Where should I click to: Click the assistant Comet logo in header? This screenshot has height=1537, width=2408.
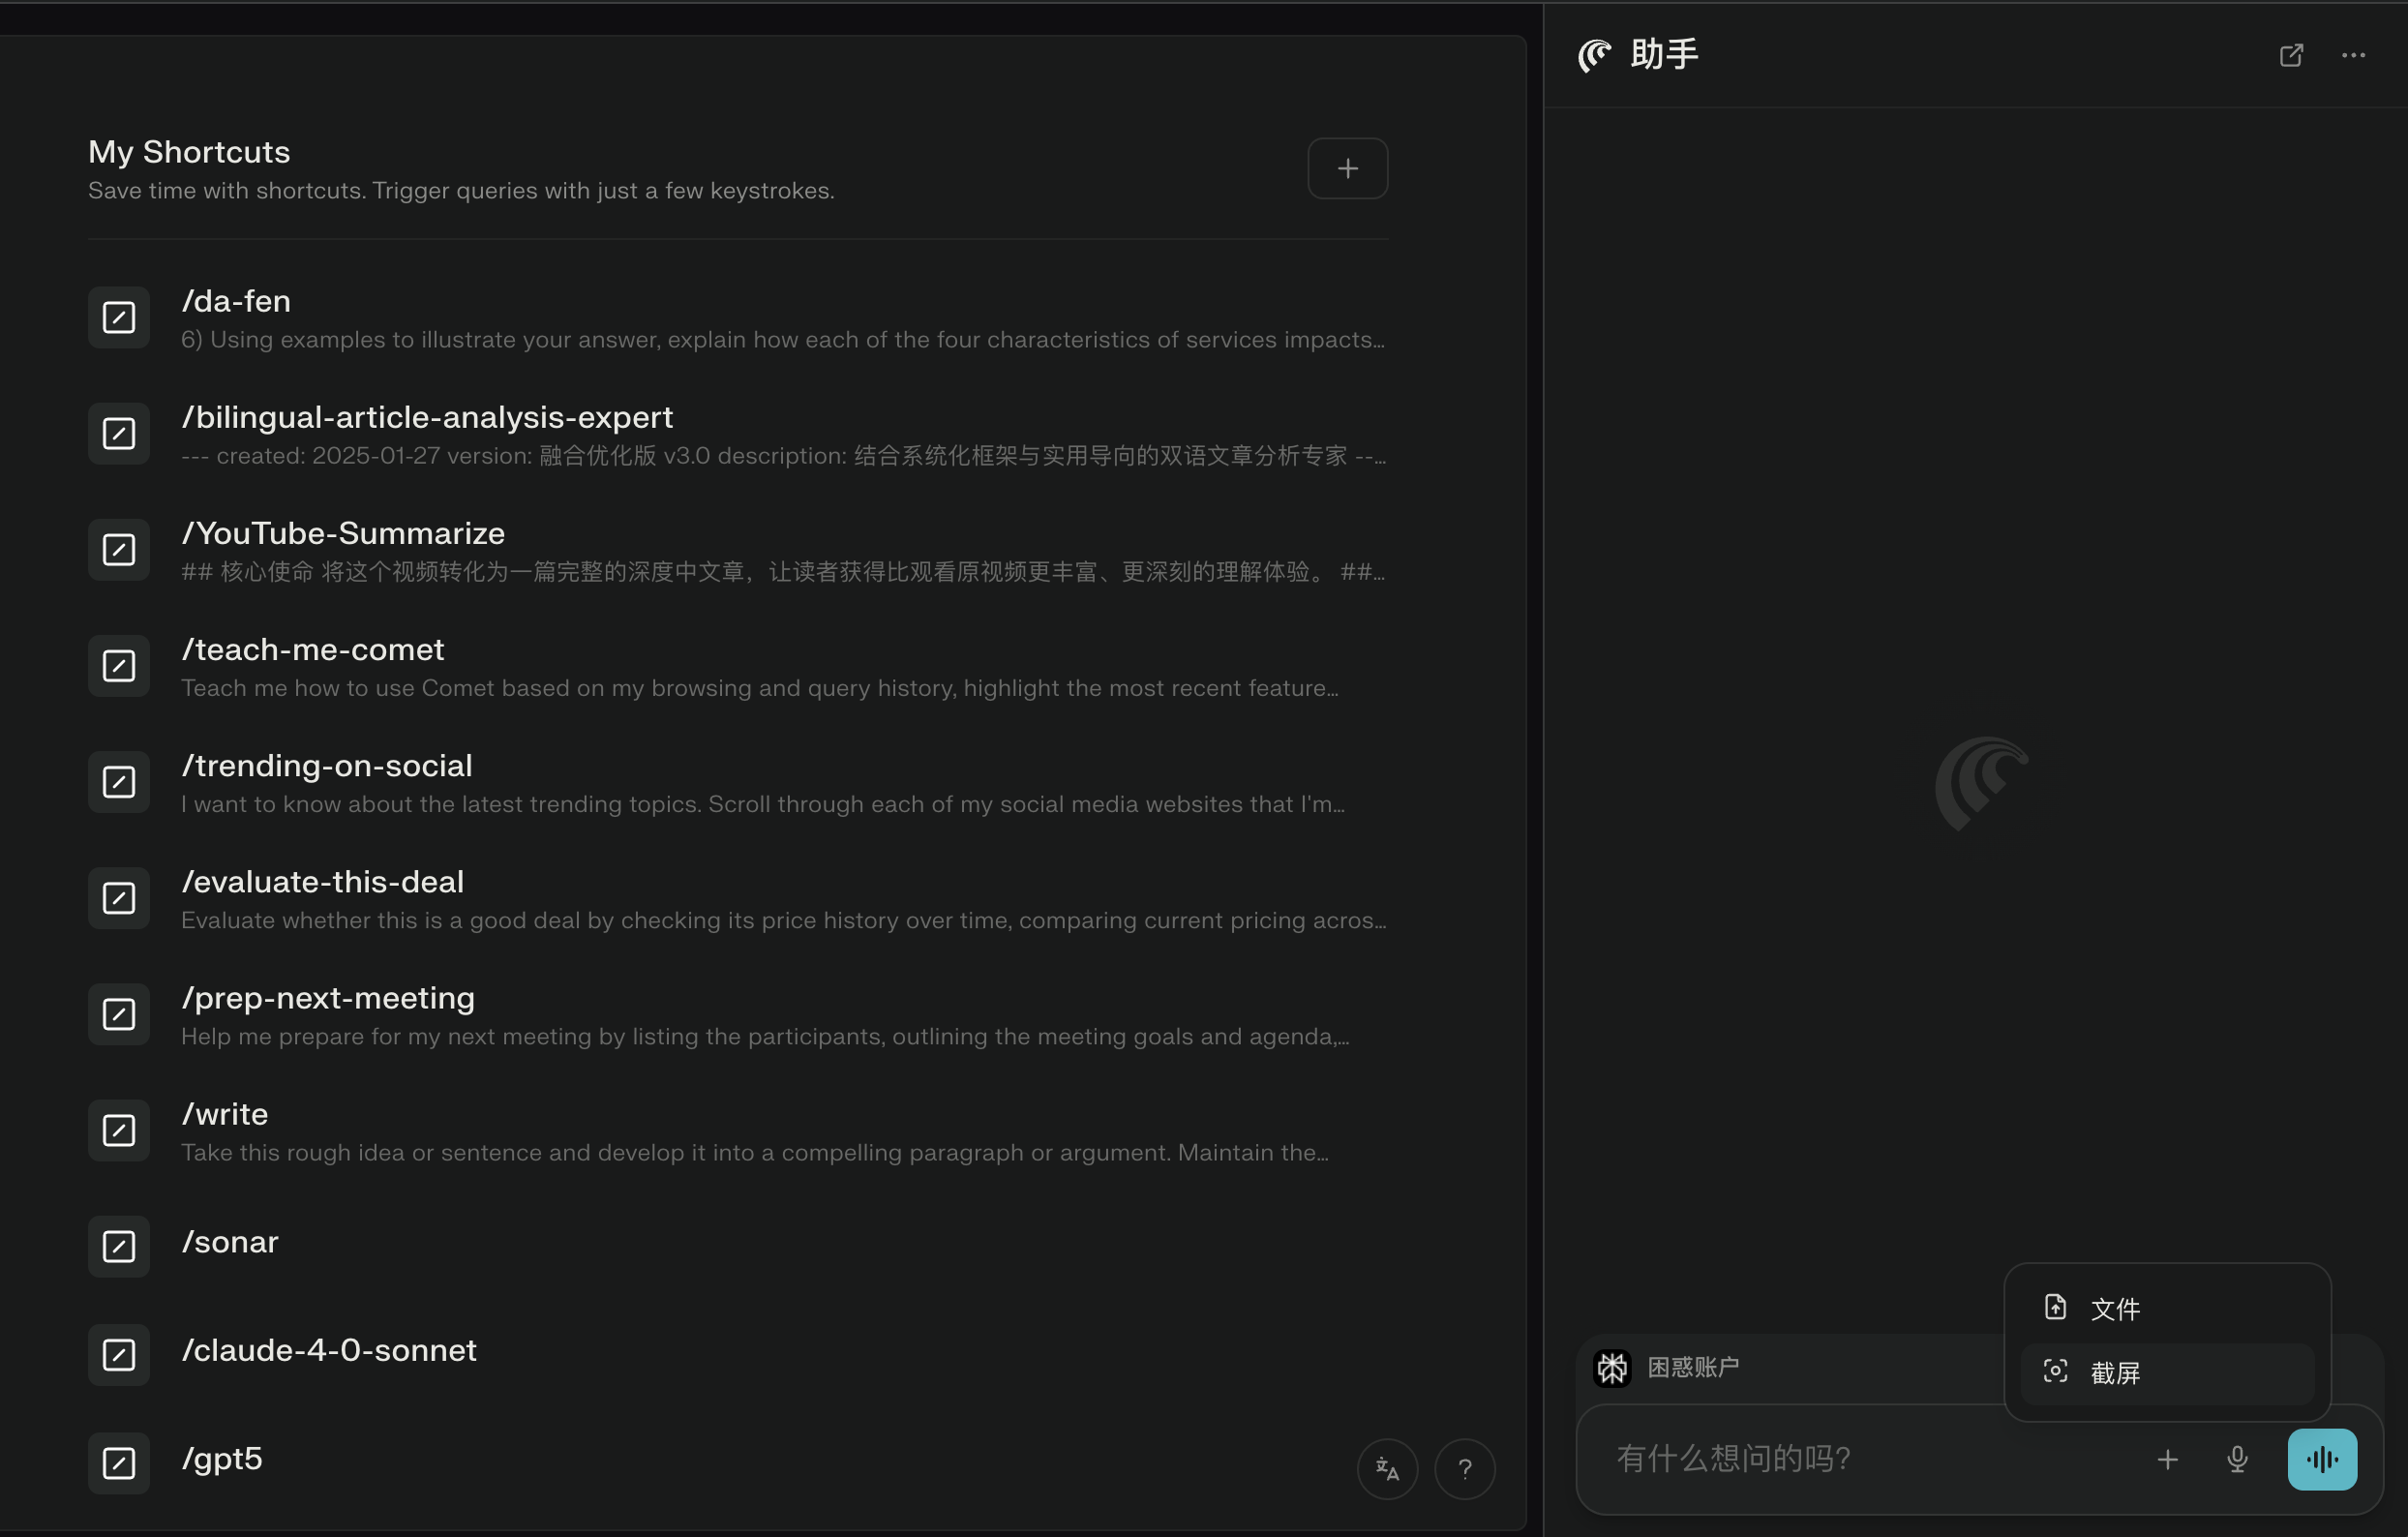[1594, 55]
